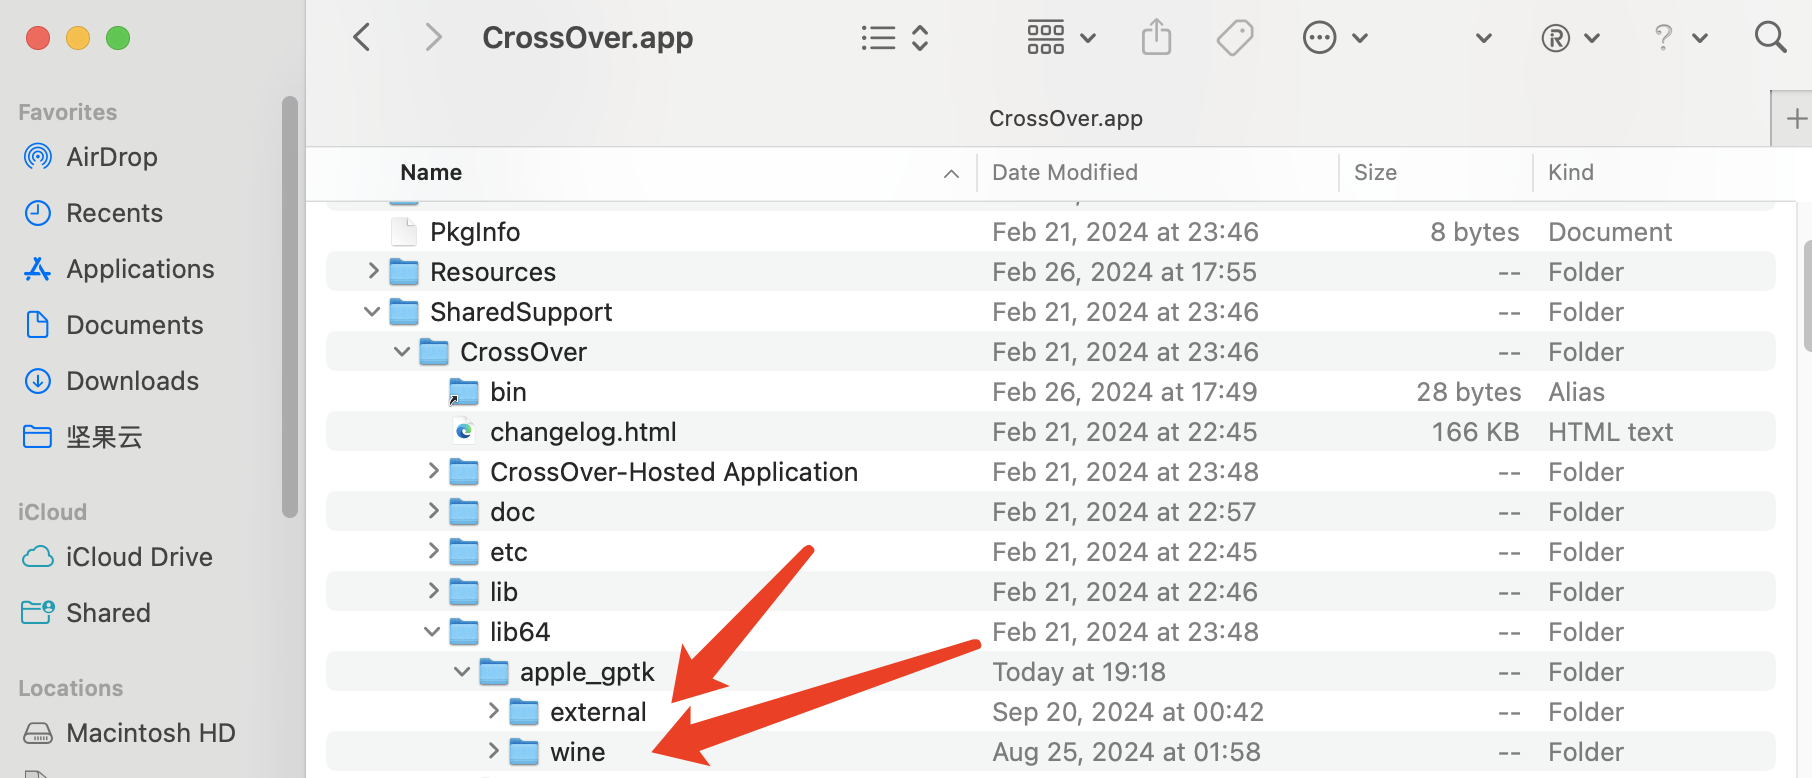Select the lib folder icon

[464, 592]
